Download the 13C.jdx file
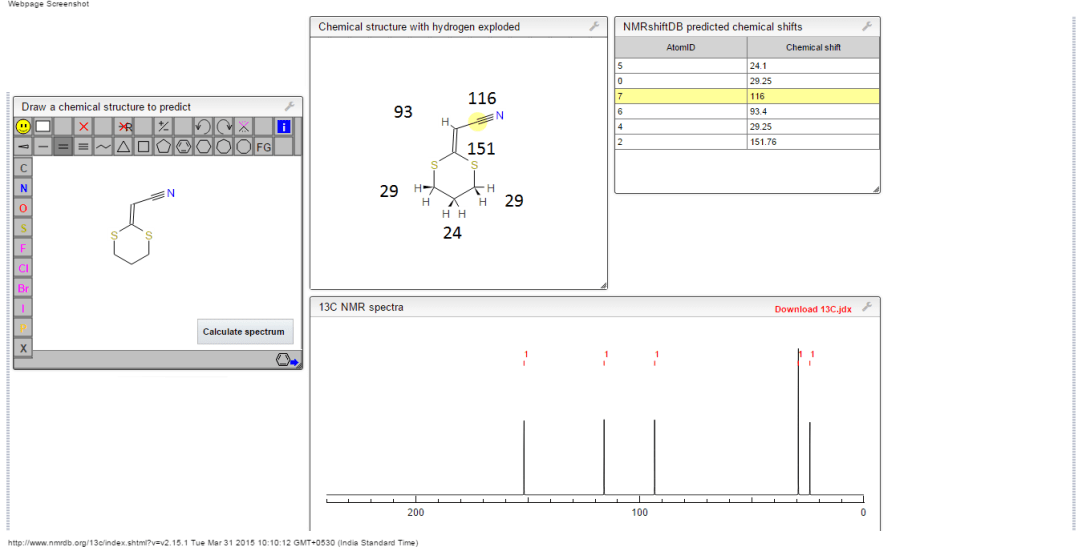This screenshot has width=1082, height=547. (x=812, y=309)
